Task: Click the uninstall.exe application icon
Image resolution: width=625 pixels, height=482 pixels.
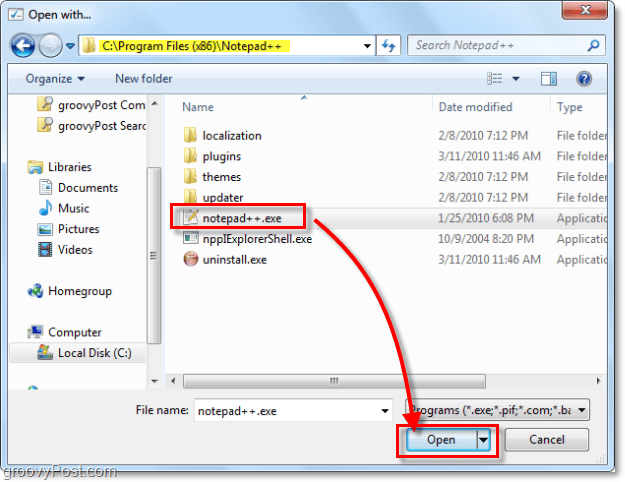Action: [x=191, y=259]
